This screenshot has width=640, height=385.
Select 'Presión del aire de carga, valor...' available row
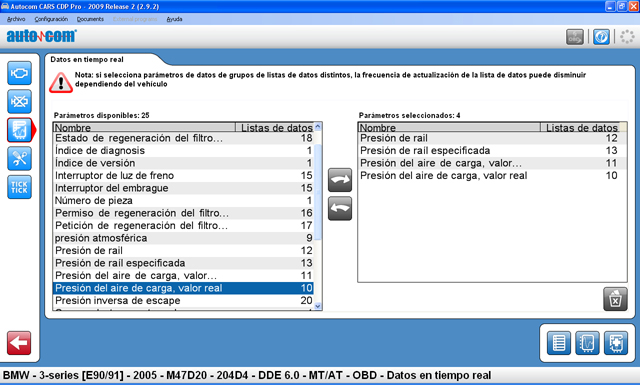[183, 276]
